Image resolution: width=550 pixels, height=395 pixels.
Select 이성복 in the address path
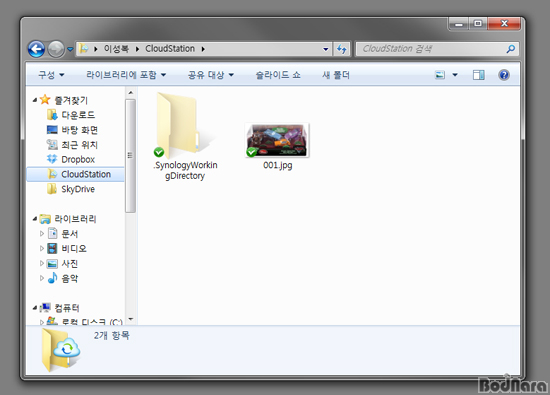(116, 49)
